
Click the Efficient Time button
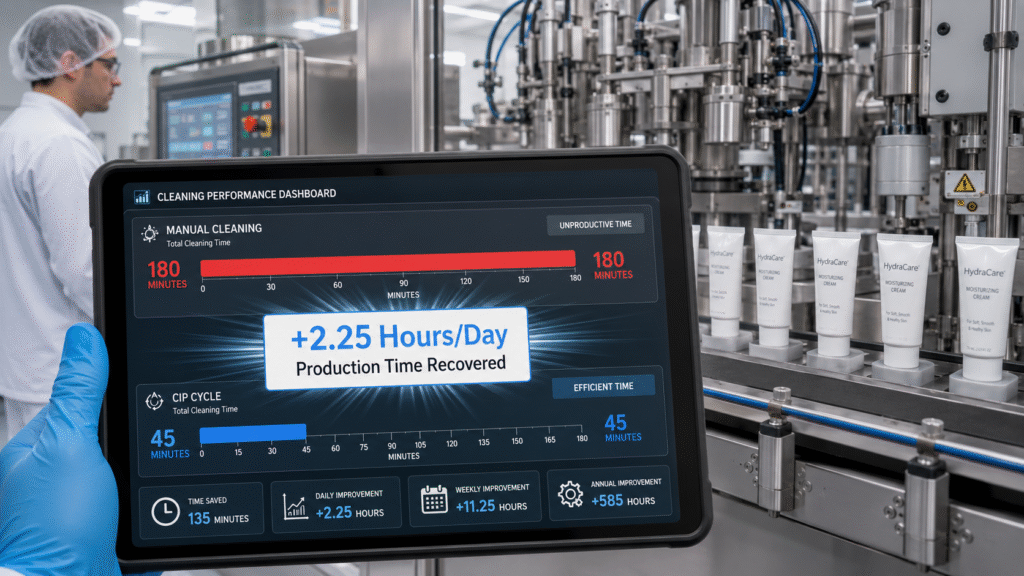(x=603, y=387)
